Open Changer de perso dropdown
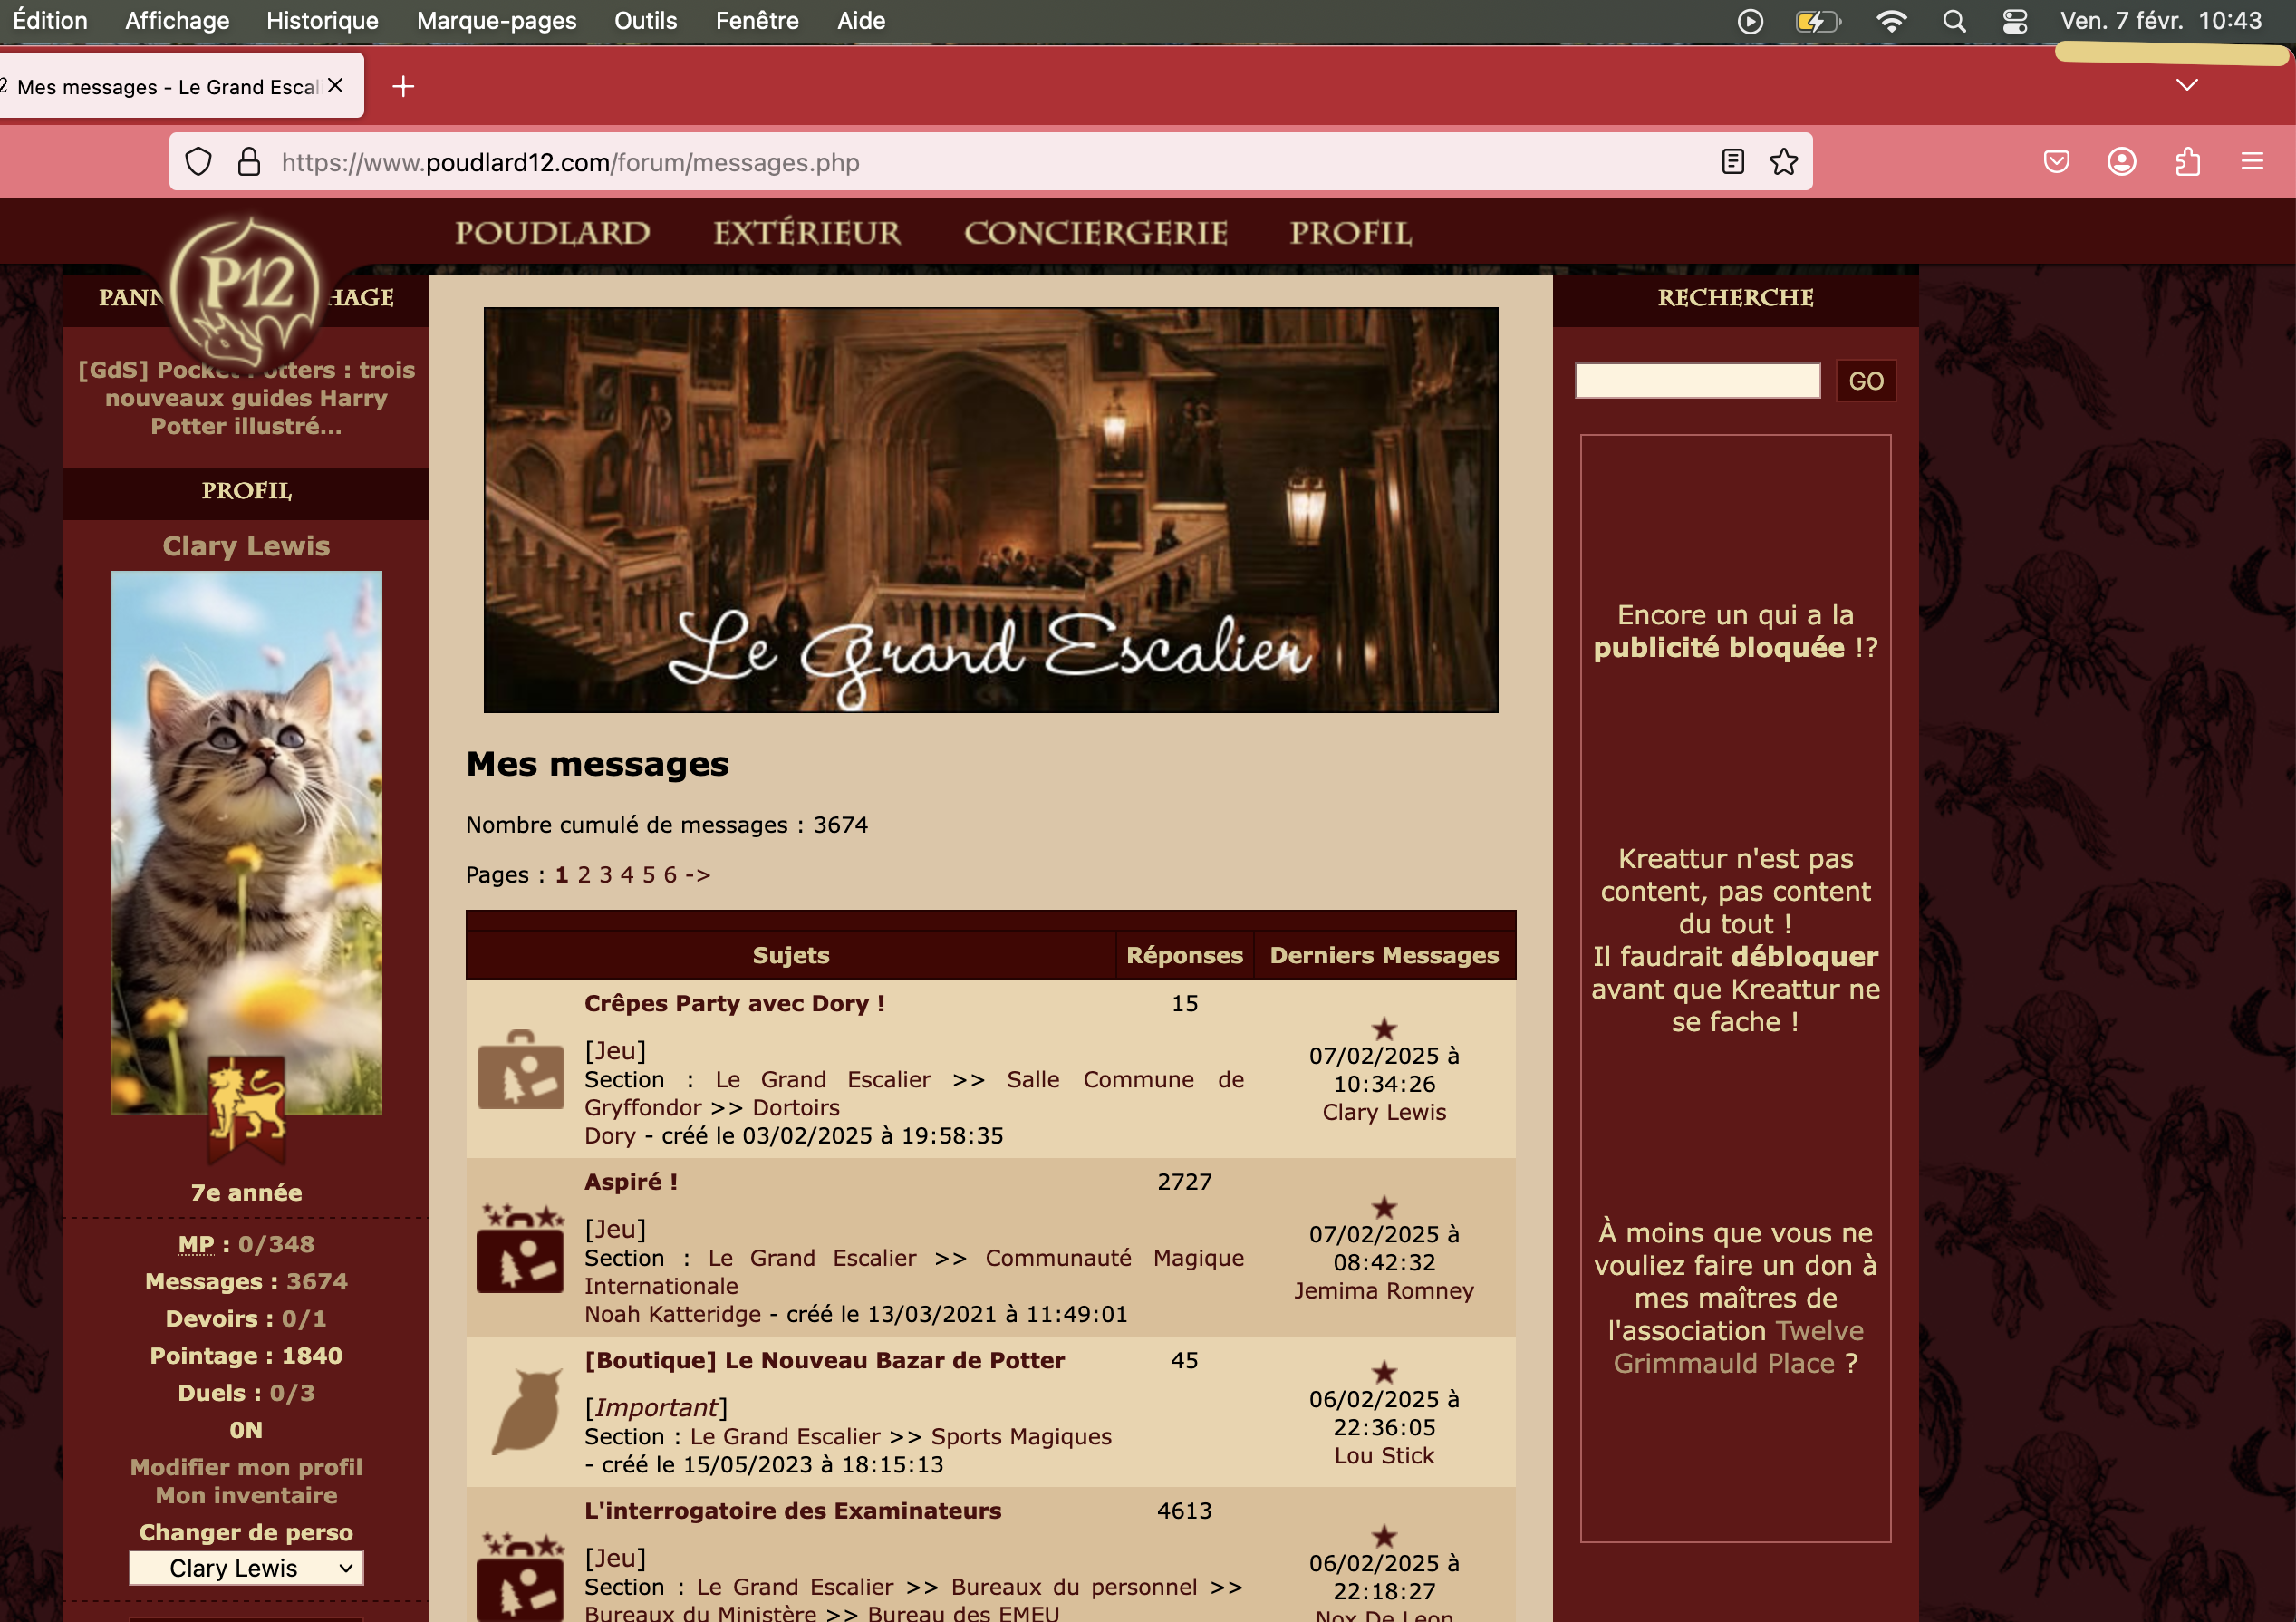 (246, 1567)
